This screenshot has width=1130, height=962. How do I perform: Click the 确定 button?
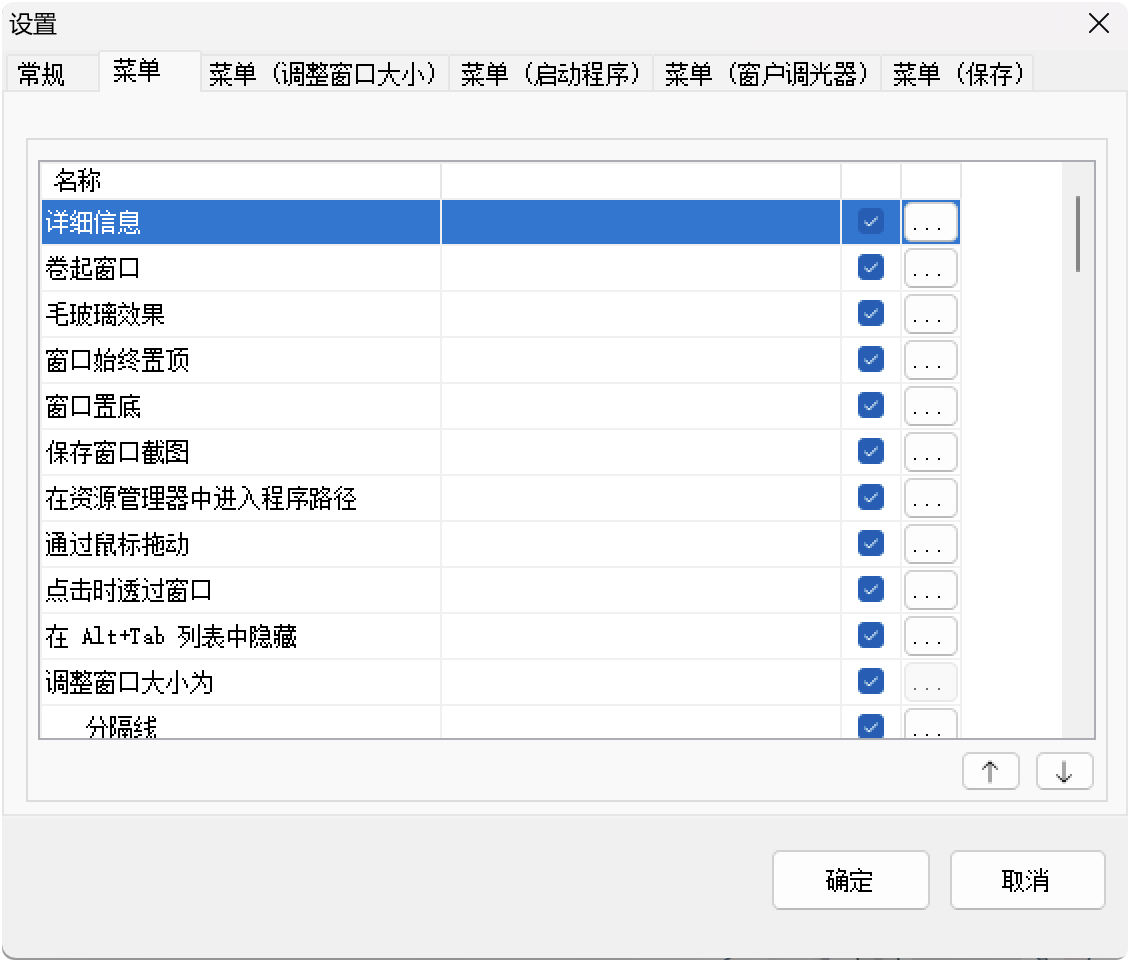click(850, 880)
